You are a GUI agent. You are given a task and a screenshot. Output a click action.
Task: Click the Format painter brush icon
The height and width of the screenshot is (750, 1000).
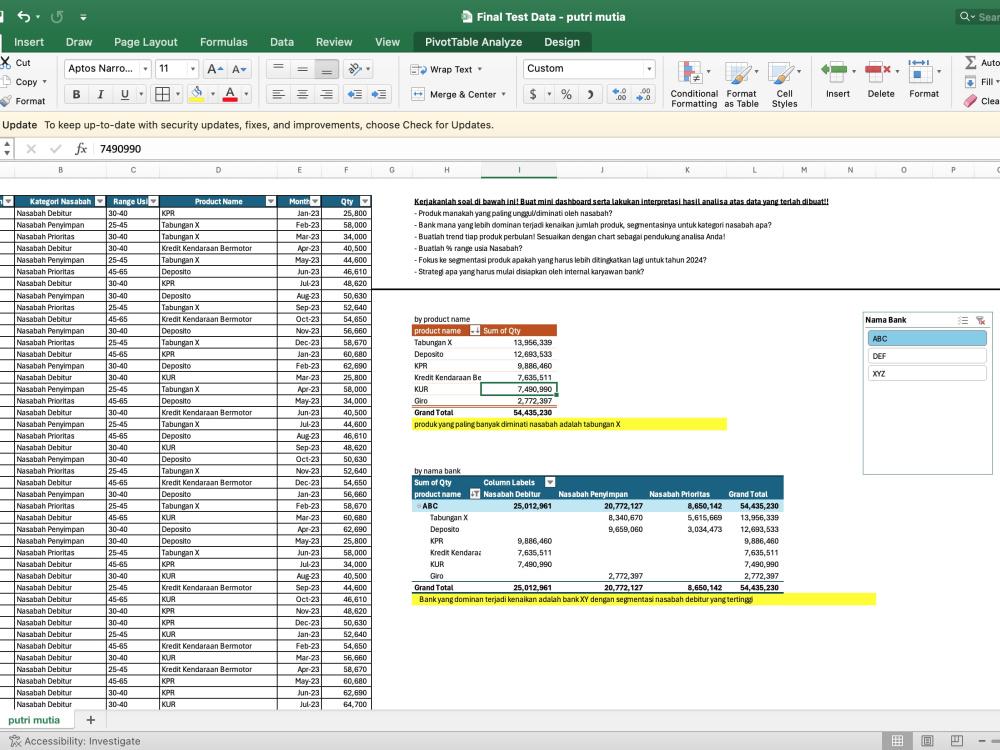(x=6, y=101)
